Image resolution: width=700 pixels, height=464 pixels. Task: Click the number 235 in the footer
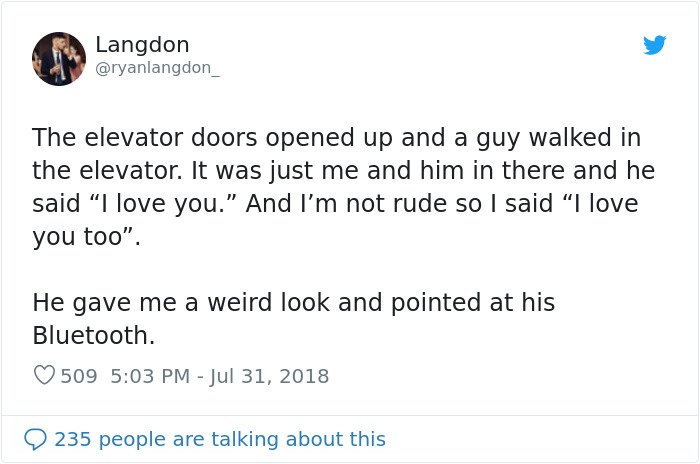(x=72, y=439)
